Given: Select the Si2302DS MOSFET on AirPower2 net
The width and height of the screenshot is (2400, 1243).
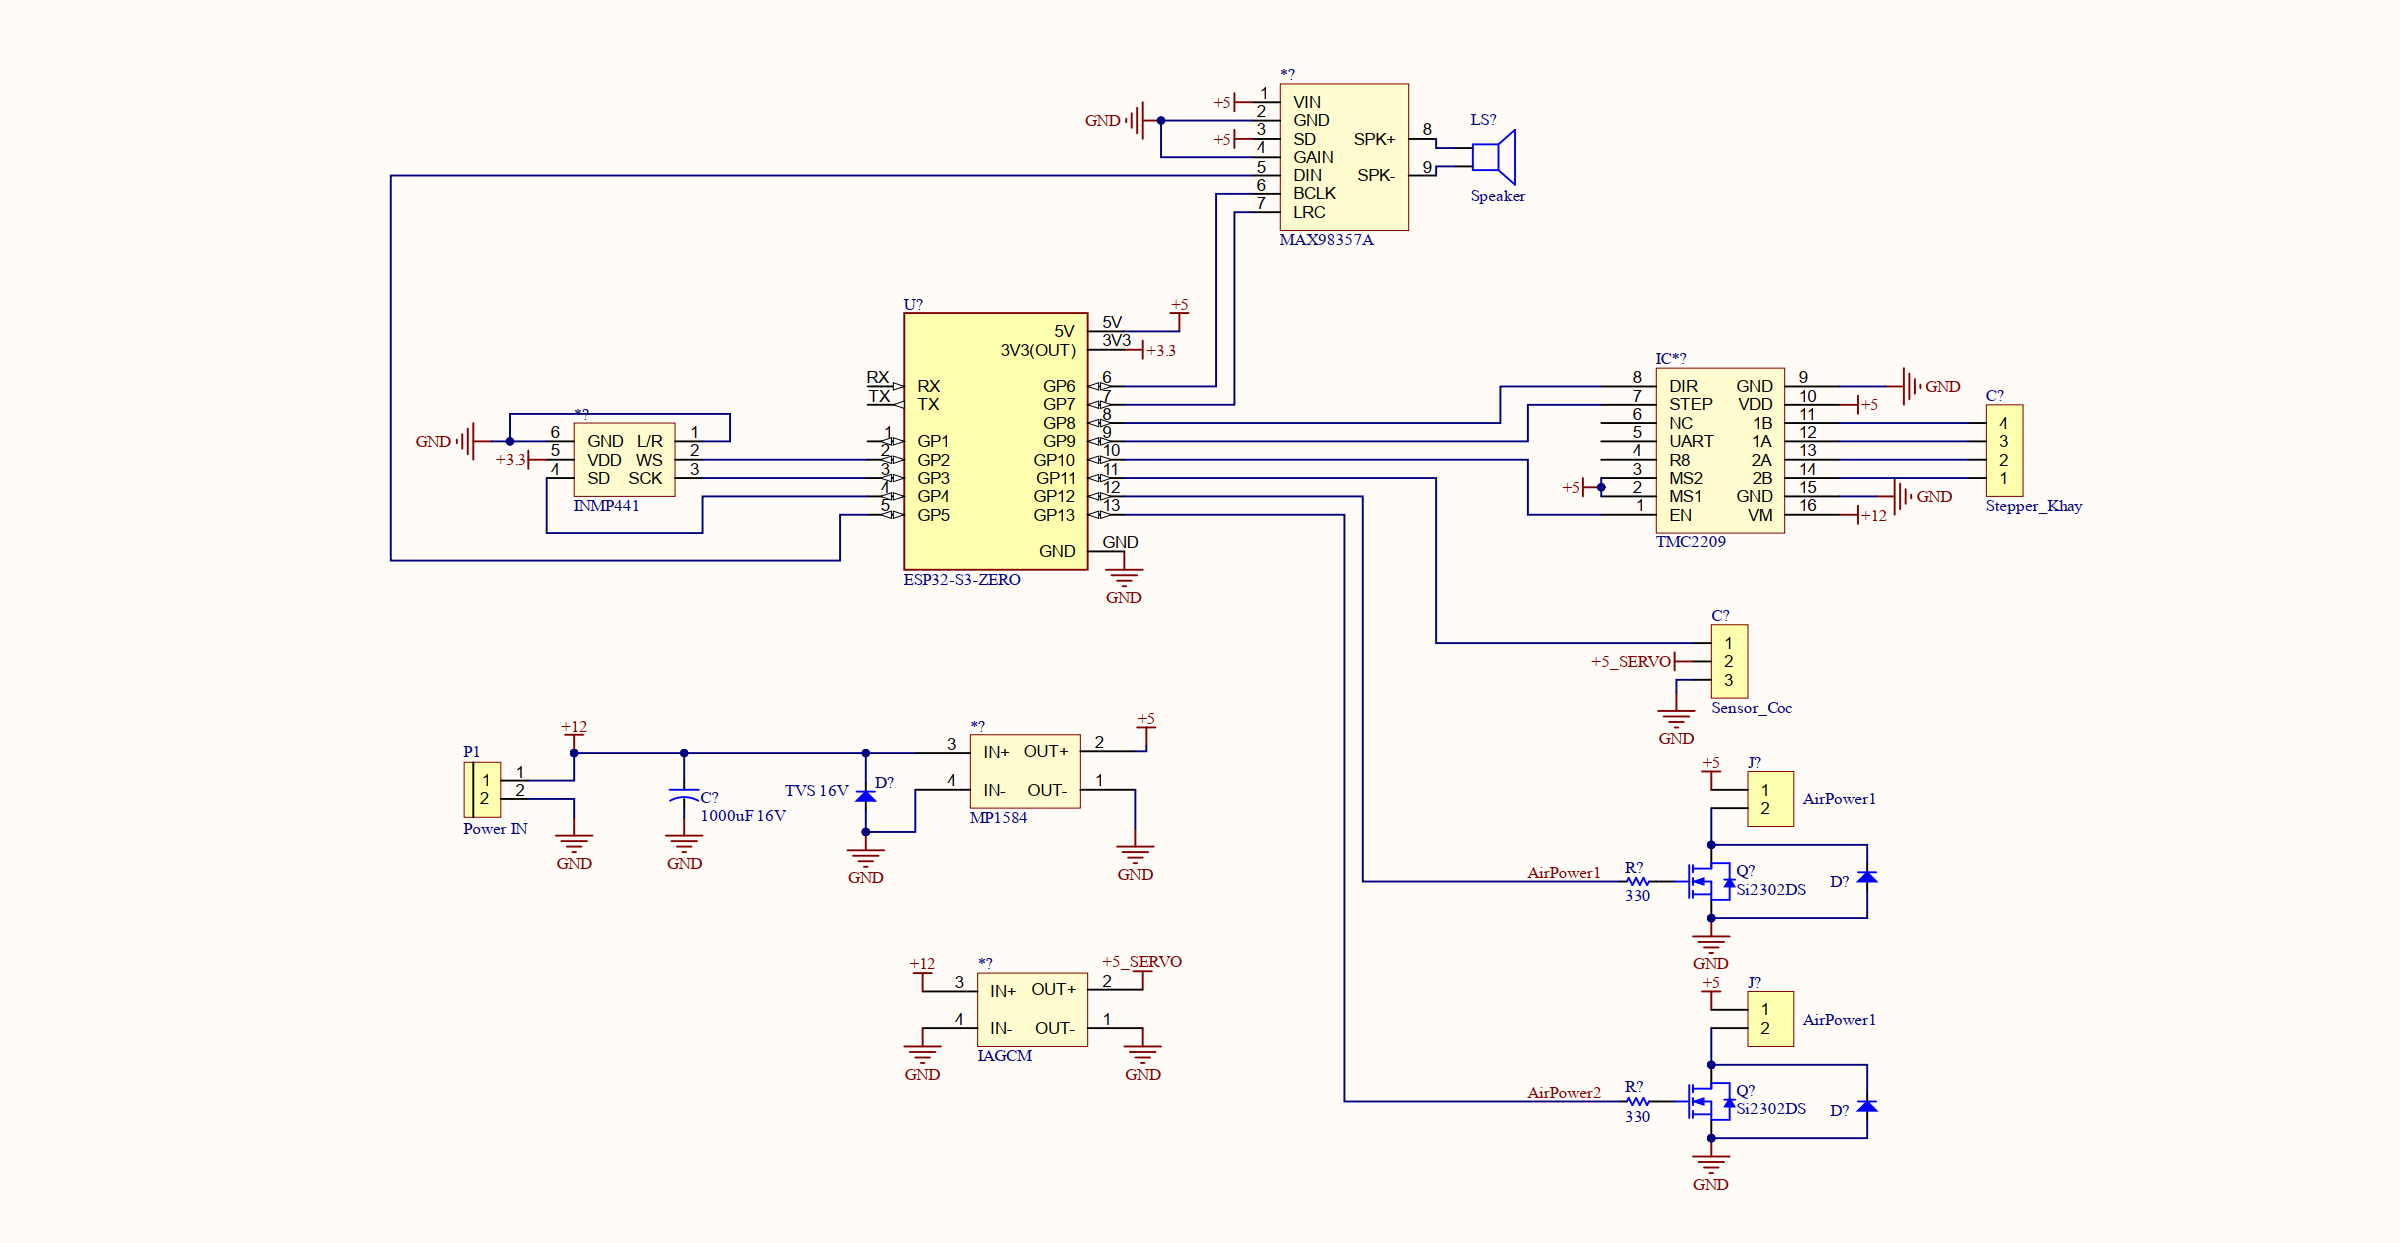Looking at the screenshot, I should point(1711,1102).
